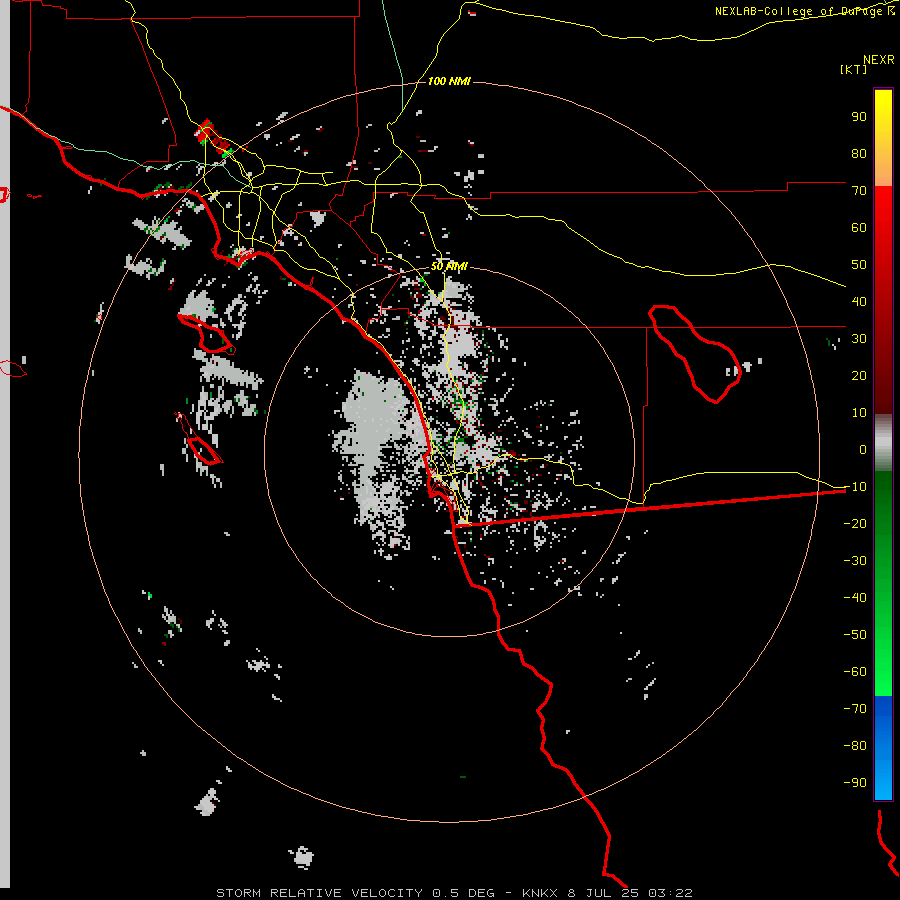Screen dimensions: 900x900
Task: Click the -60 value on the velocity legend
Action: pos(855,672)
